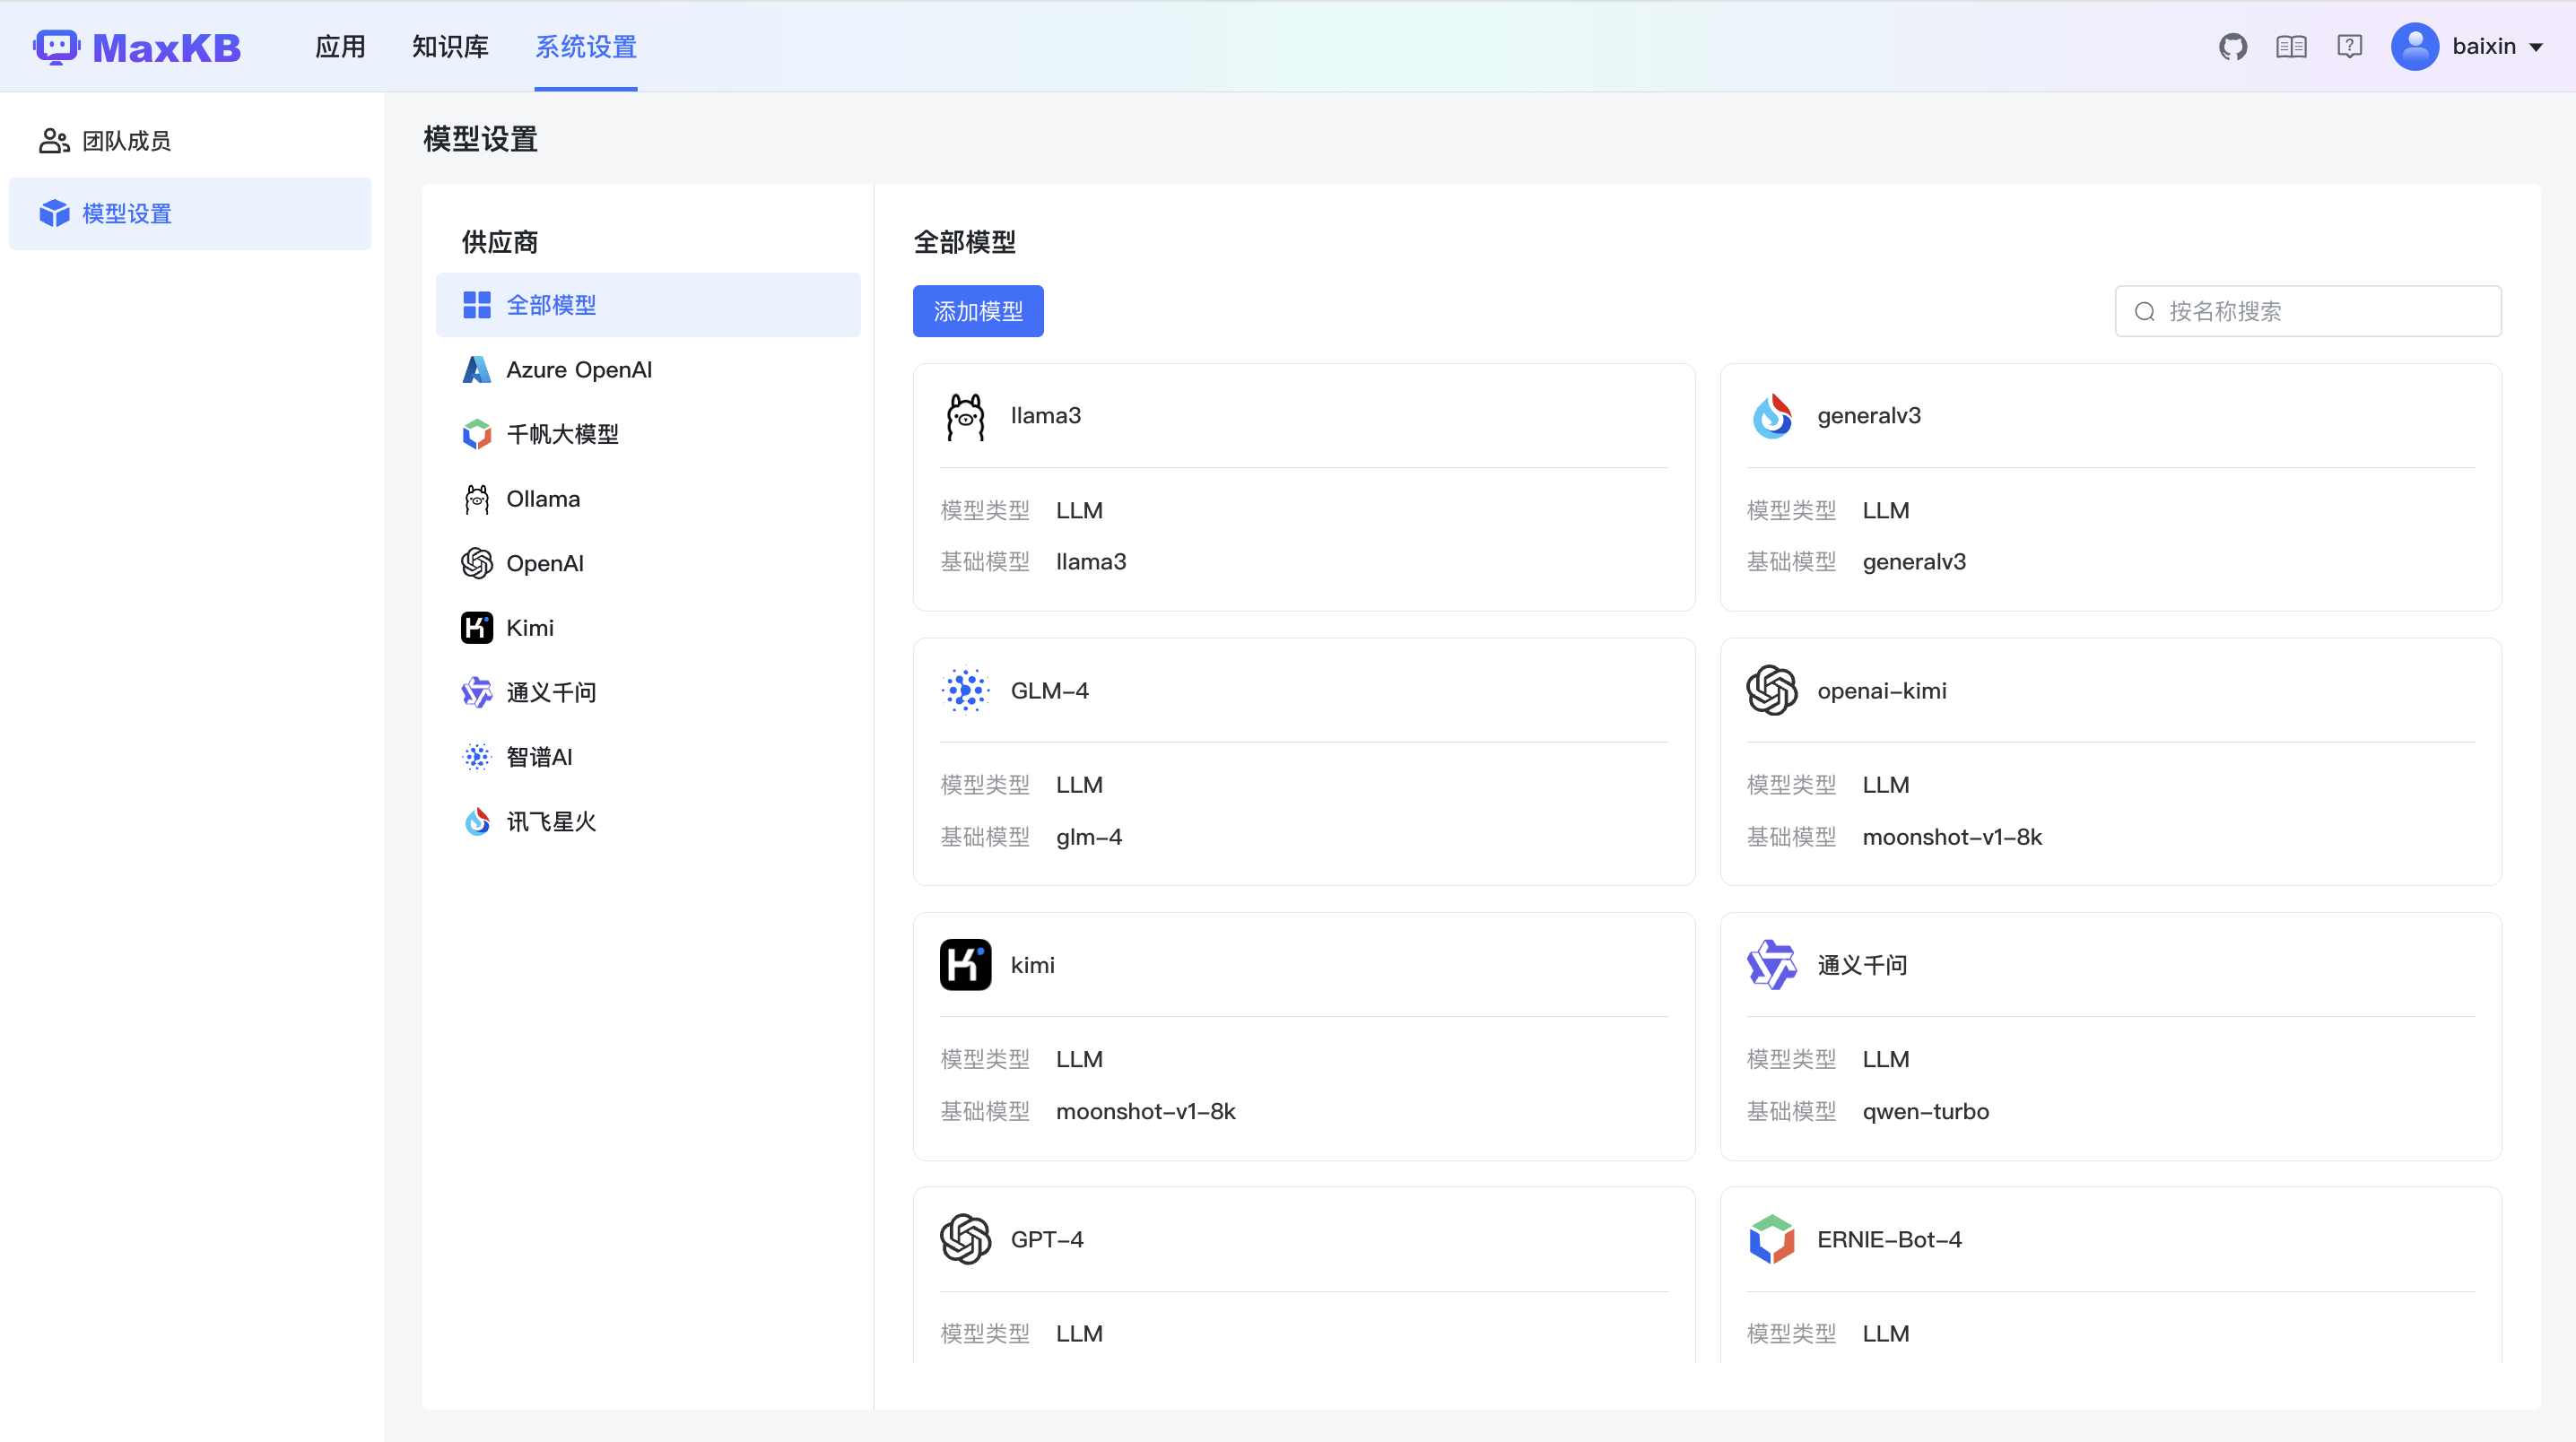This screenshot has width=2576, height=1442.
Task: Open 团队成员 in the sidebar
Action: point(126,141)
